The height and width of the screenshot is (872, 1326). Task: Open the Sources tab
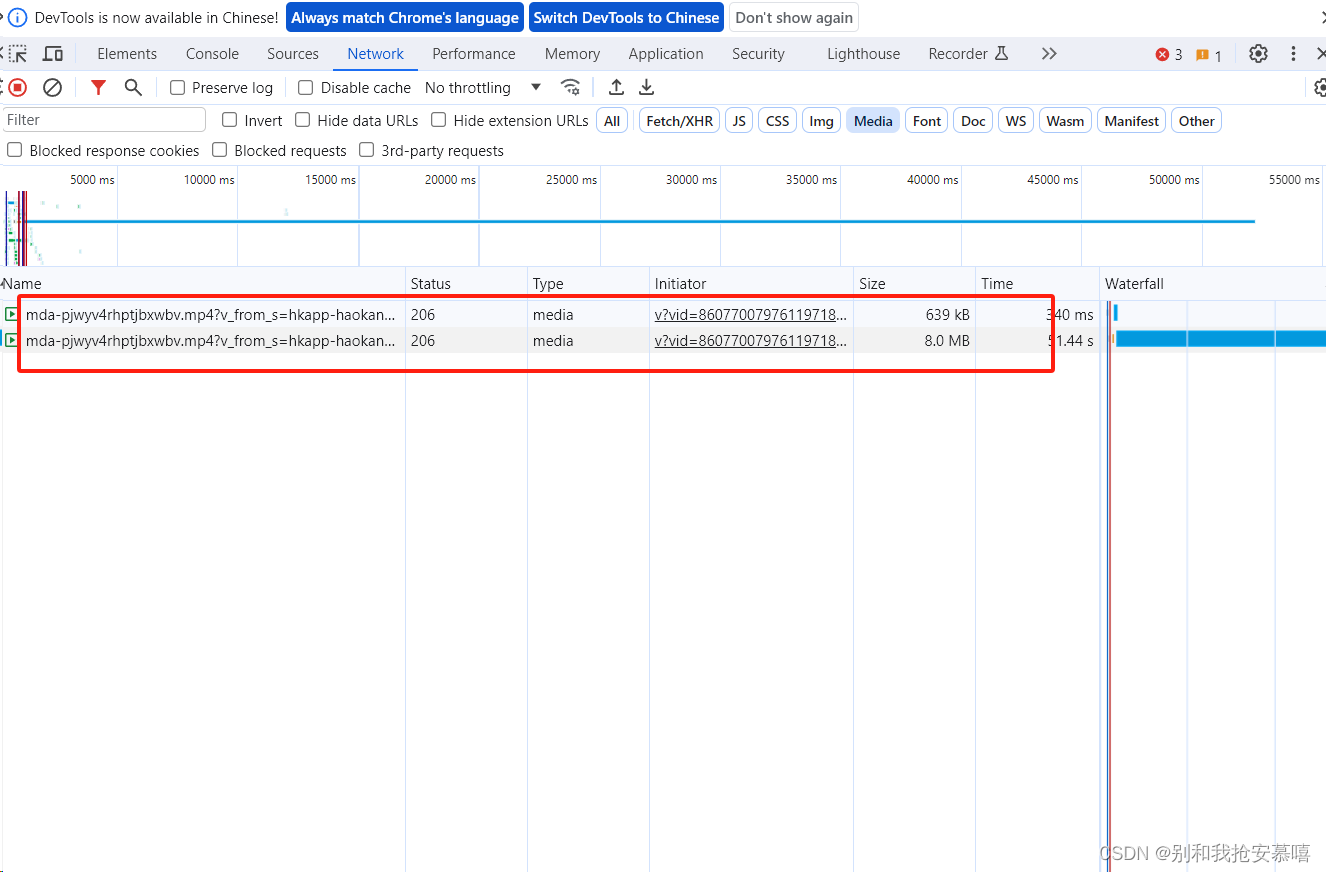pos(293,54)
